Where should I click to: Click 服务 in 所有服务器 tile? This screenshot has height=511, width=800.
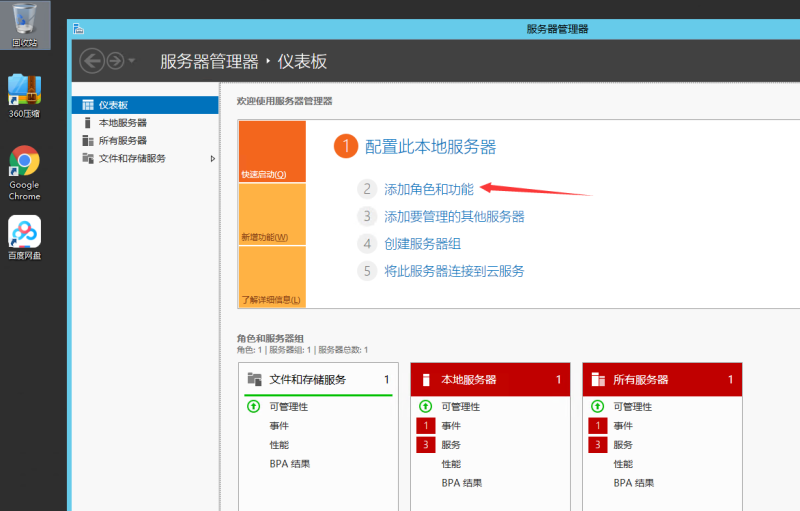coord(623,445)
